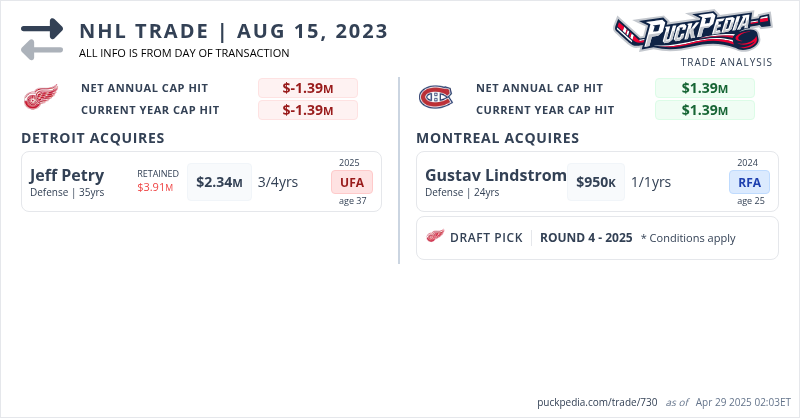
Task: Click the Round 4 - 2025 draft pick
Action: [x=586, y=238]
